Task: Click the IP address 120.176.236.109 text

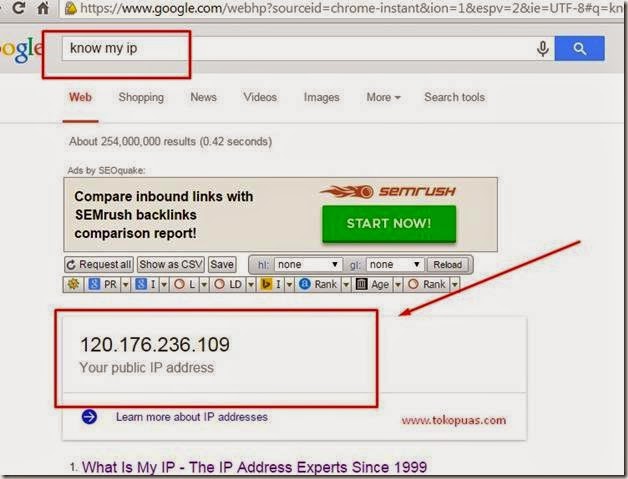Action: click(155, 344)
